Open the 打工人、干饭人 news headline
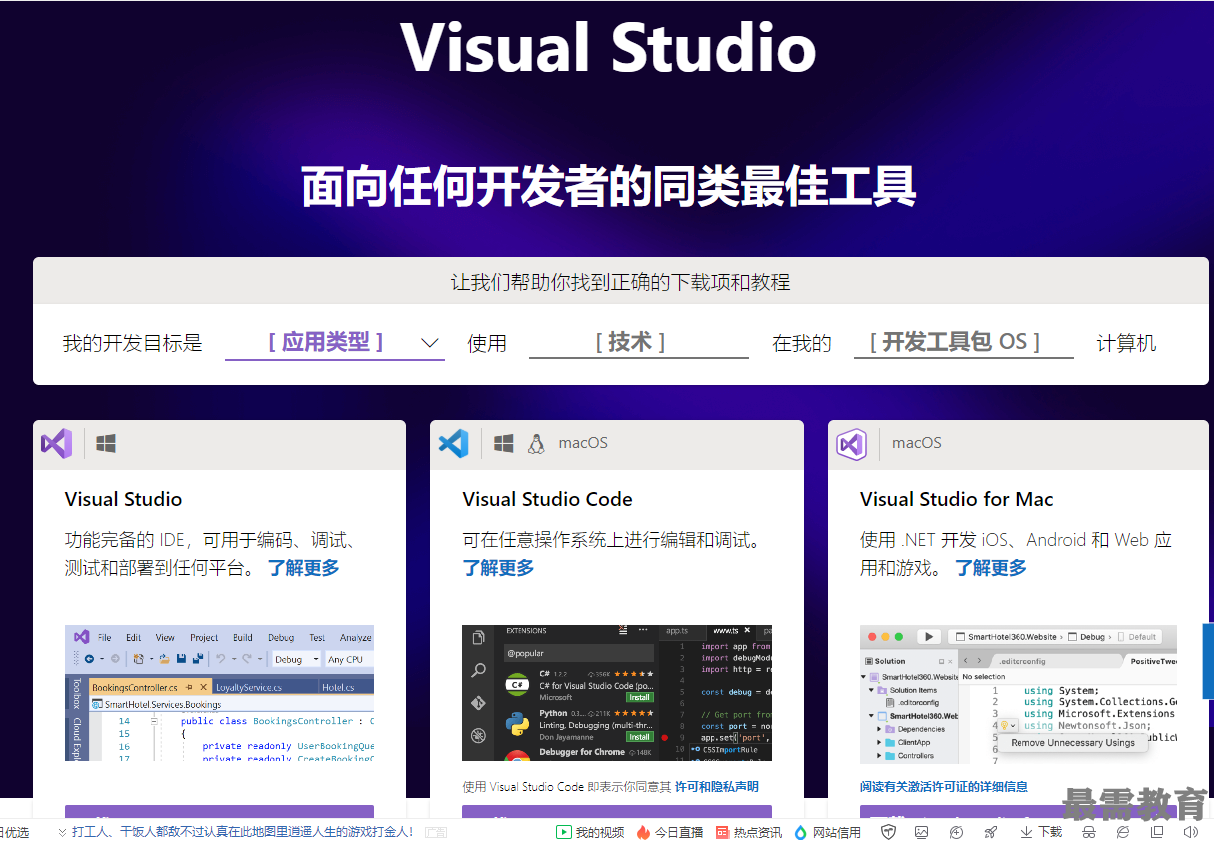Viewport: 1214px width, 844px height. (241, 832)
